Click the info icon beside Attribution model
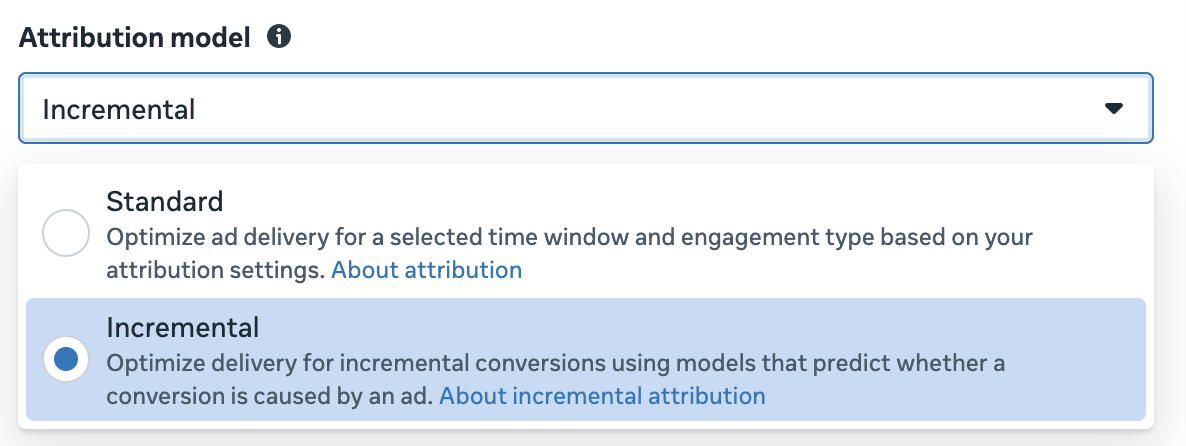1186x446 pixels. click(279, 38)
